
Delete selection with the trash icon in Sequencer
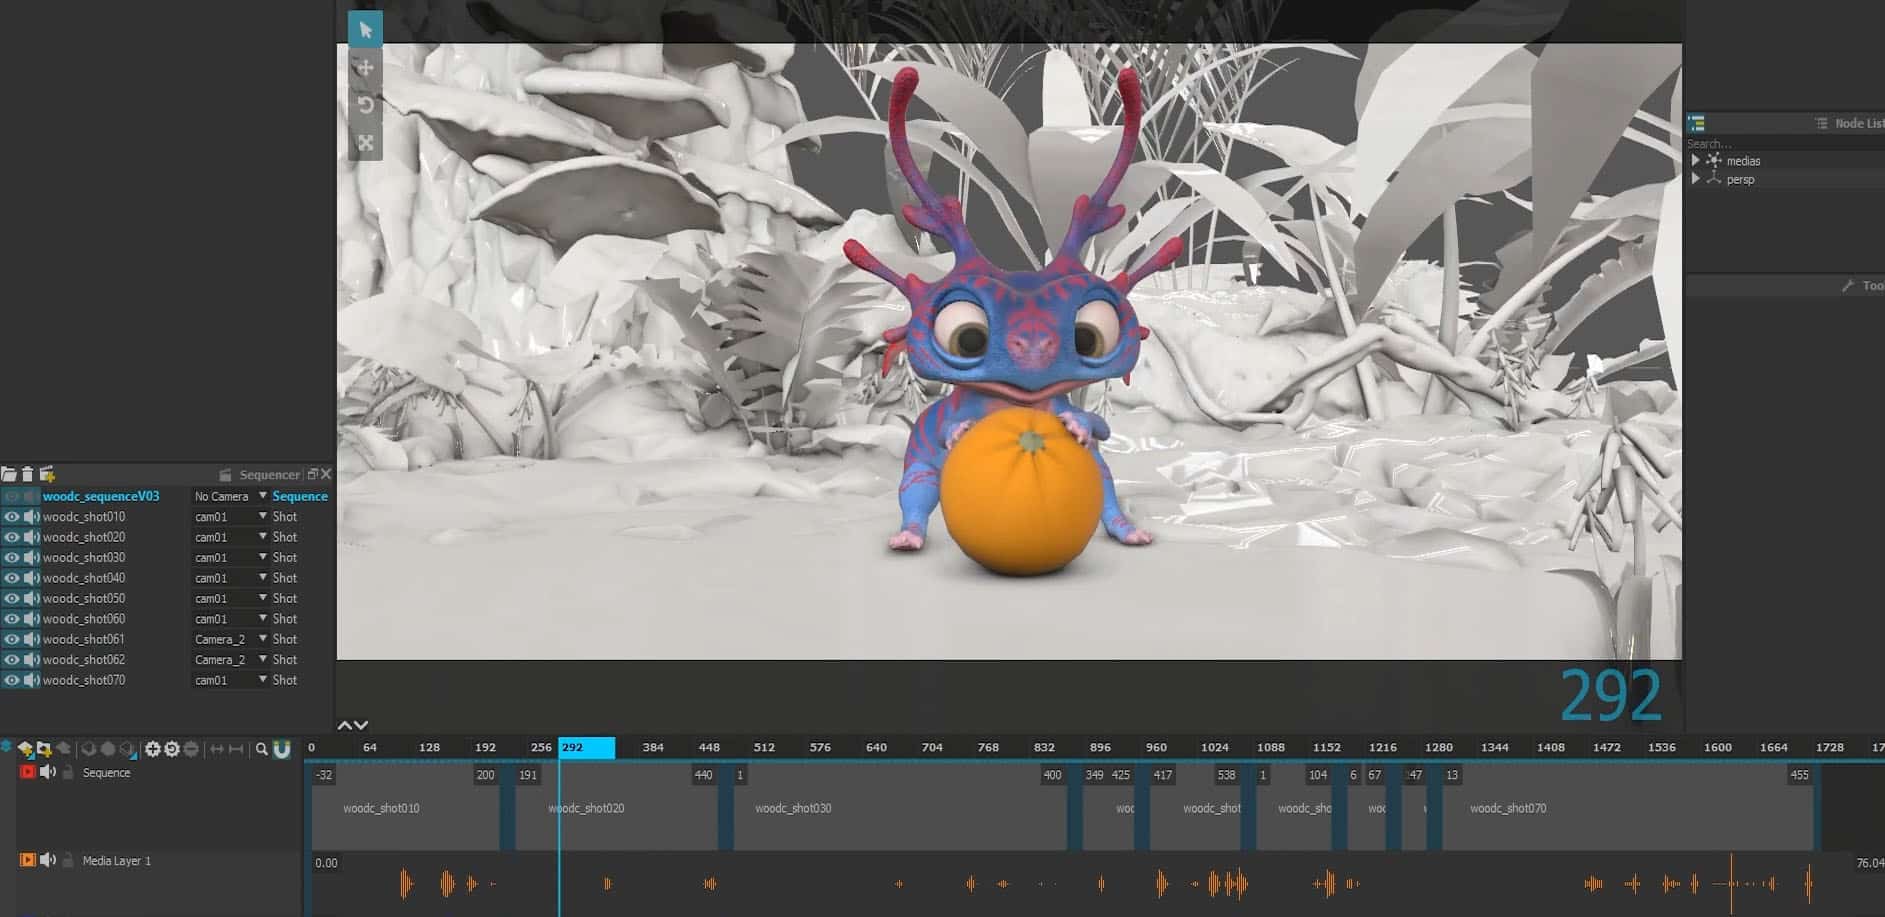pyautogui.click(x=26, y=473)
